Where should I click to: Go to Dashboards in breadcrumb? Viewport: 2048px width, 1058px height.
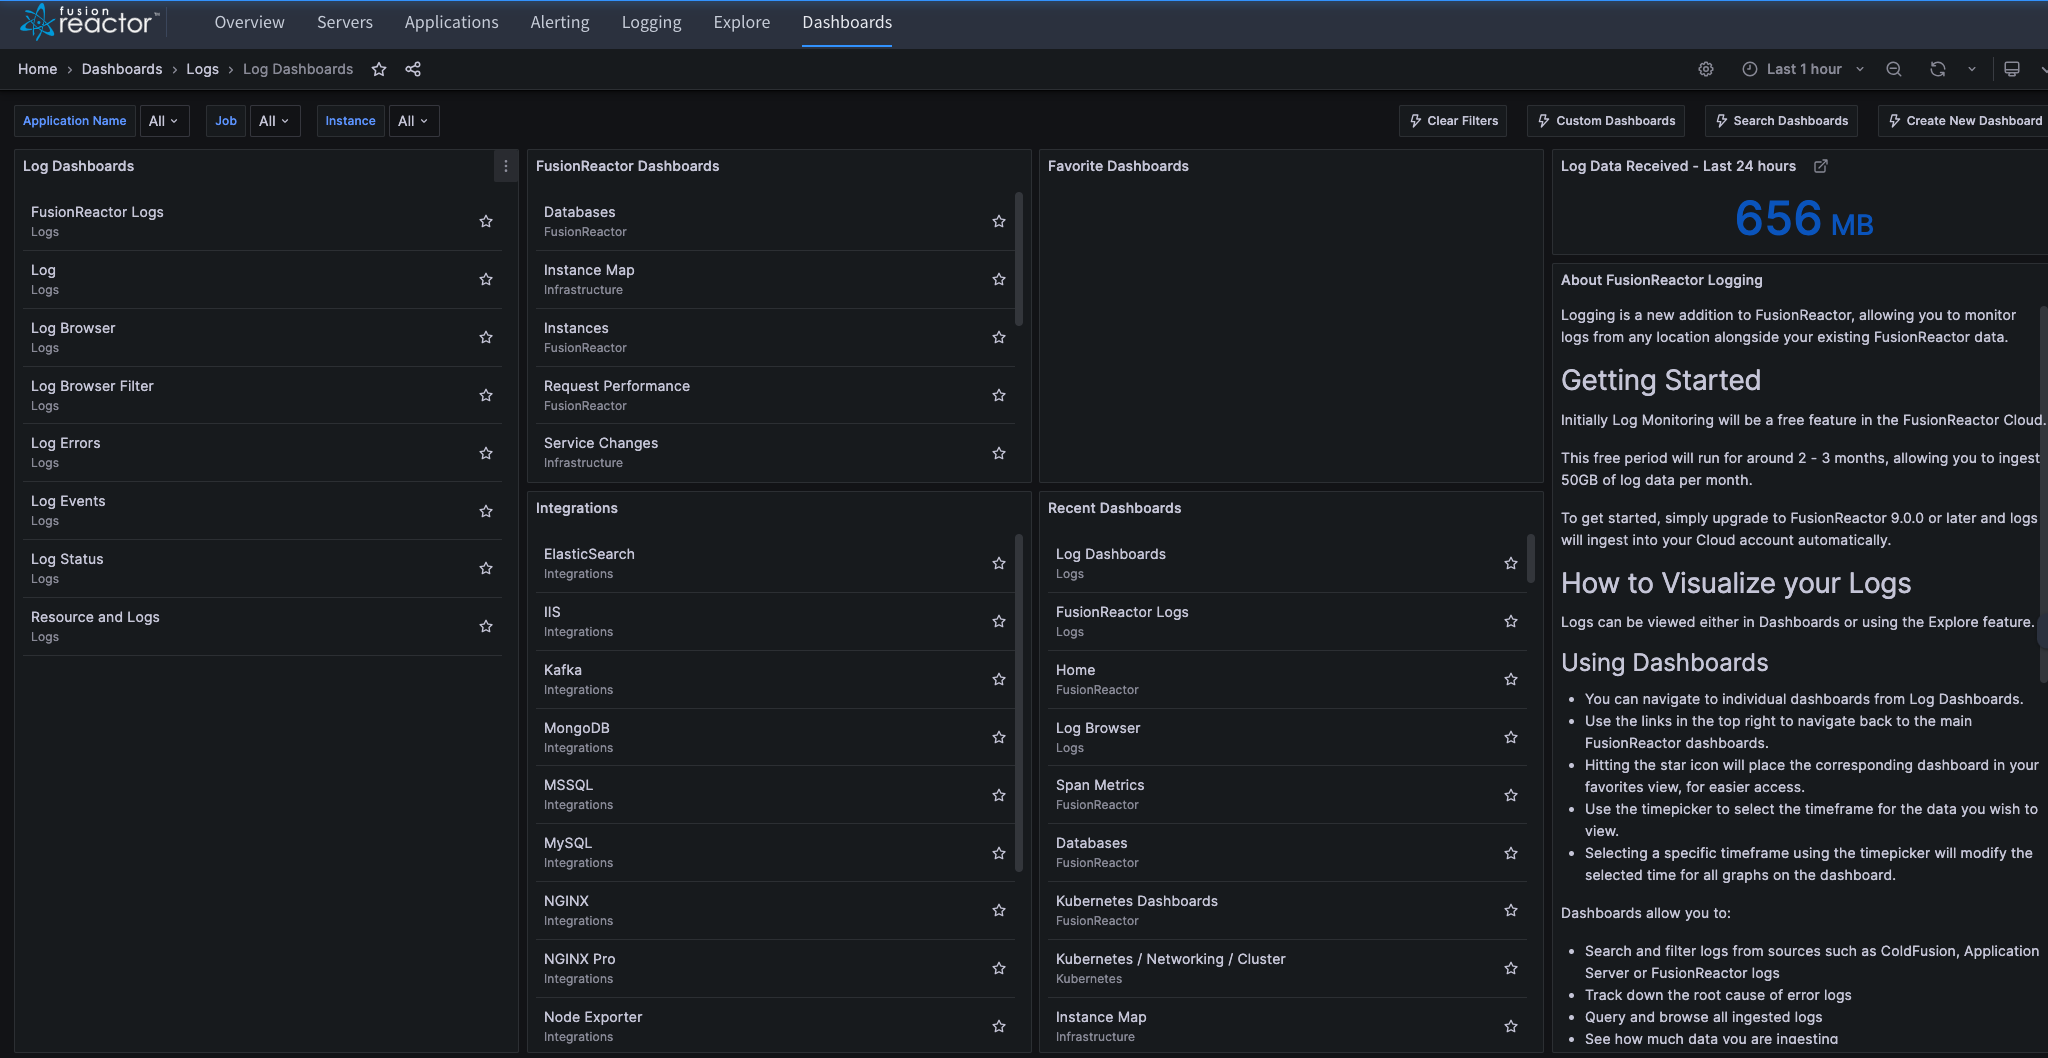coord(122,69)
